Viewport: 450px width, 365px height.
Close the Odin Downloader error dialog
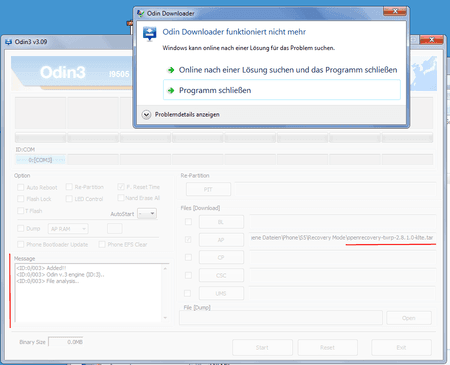coord(395,11)
